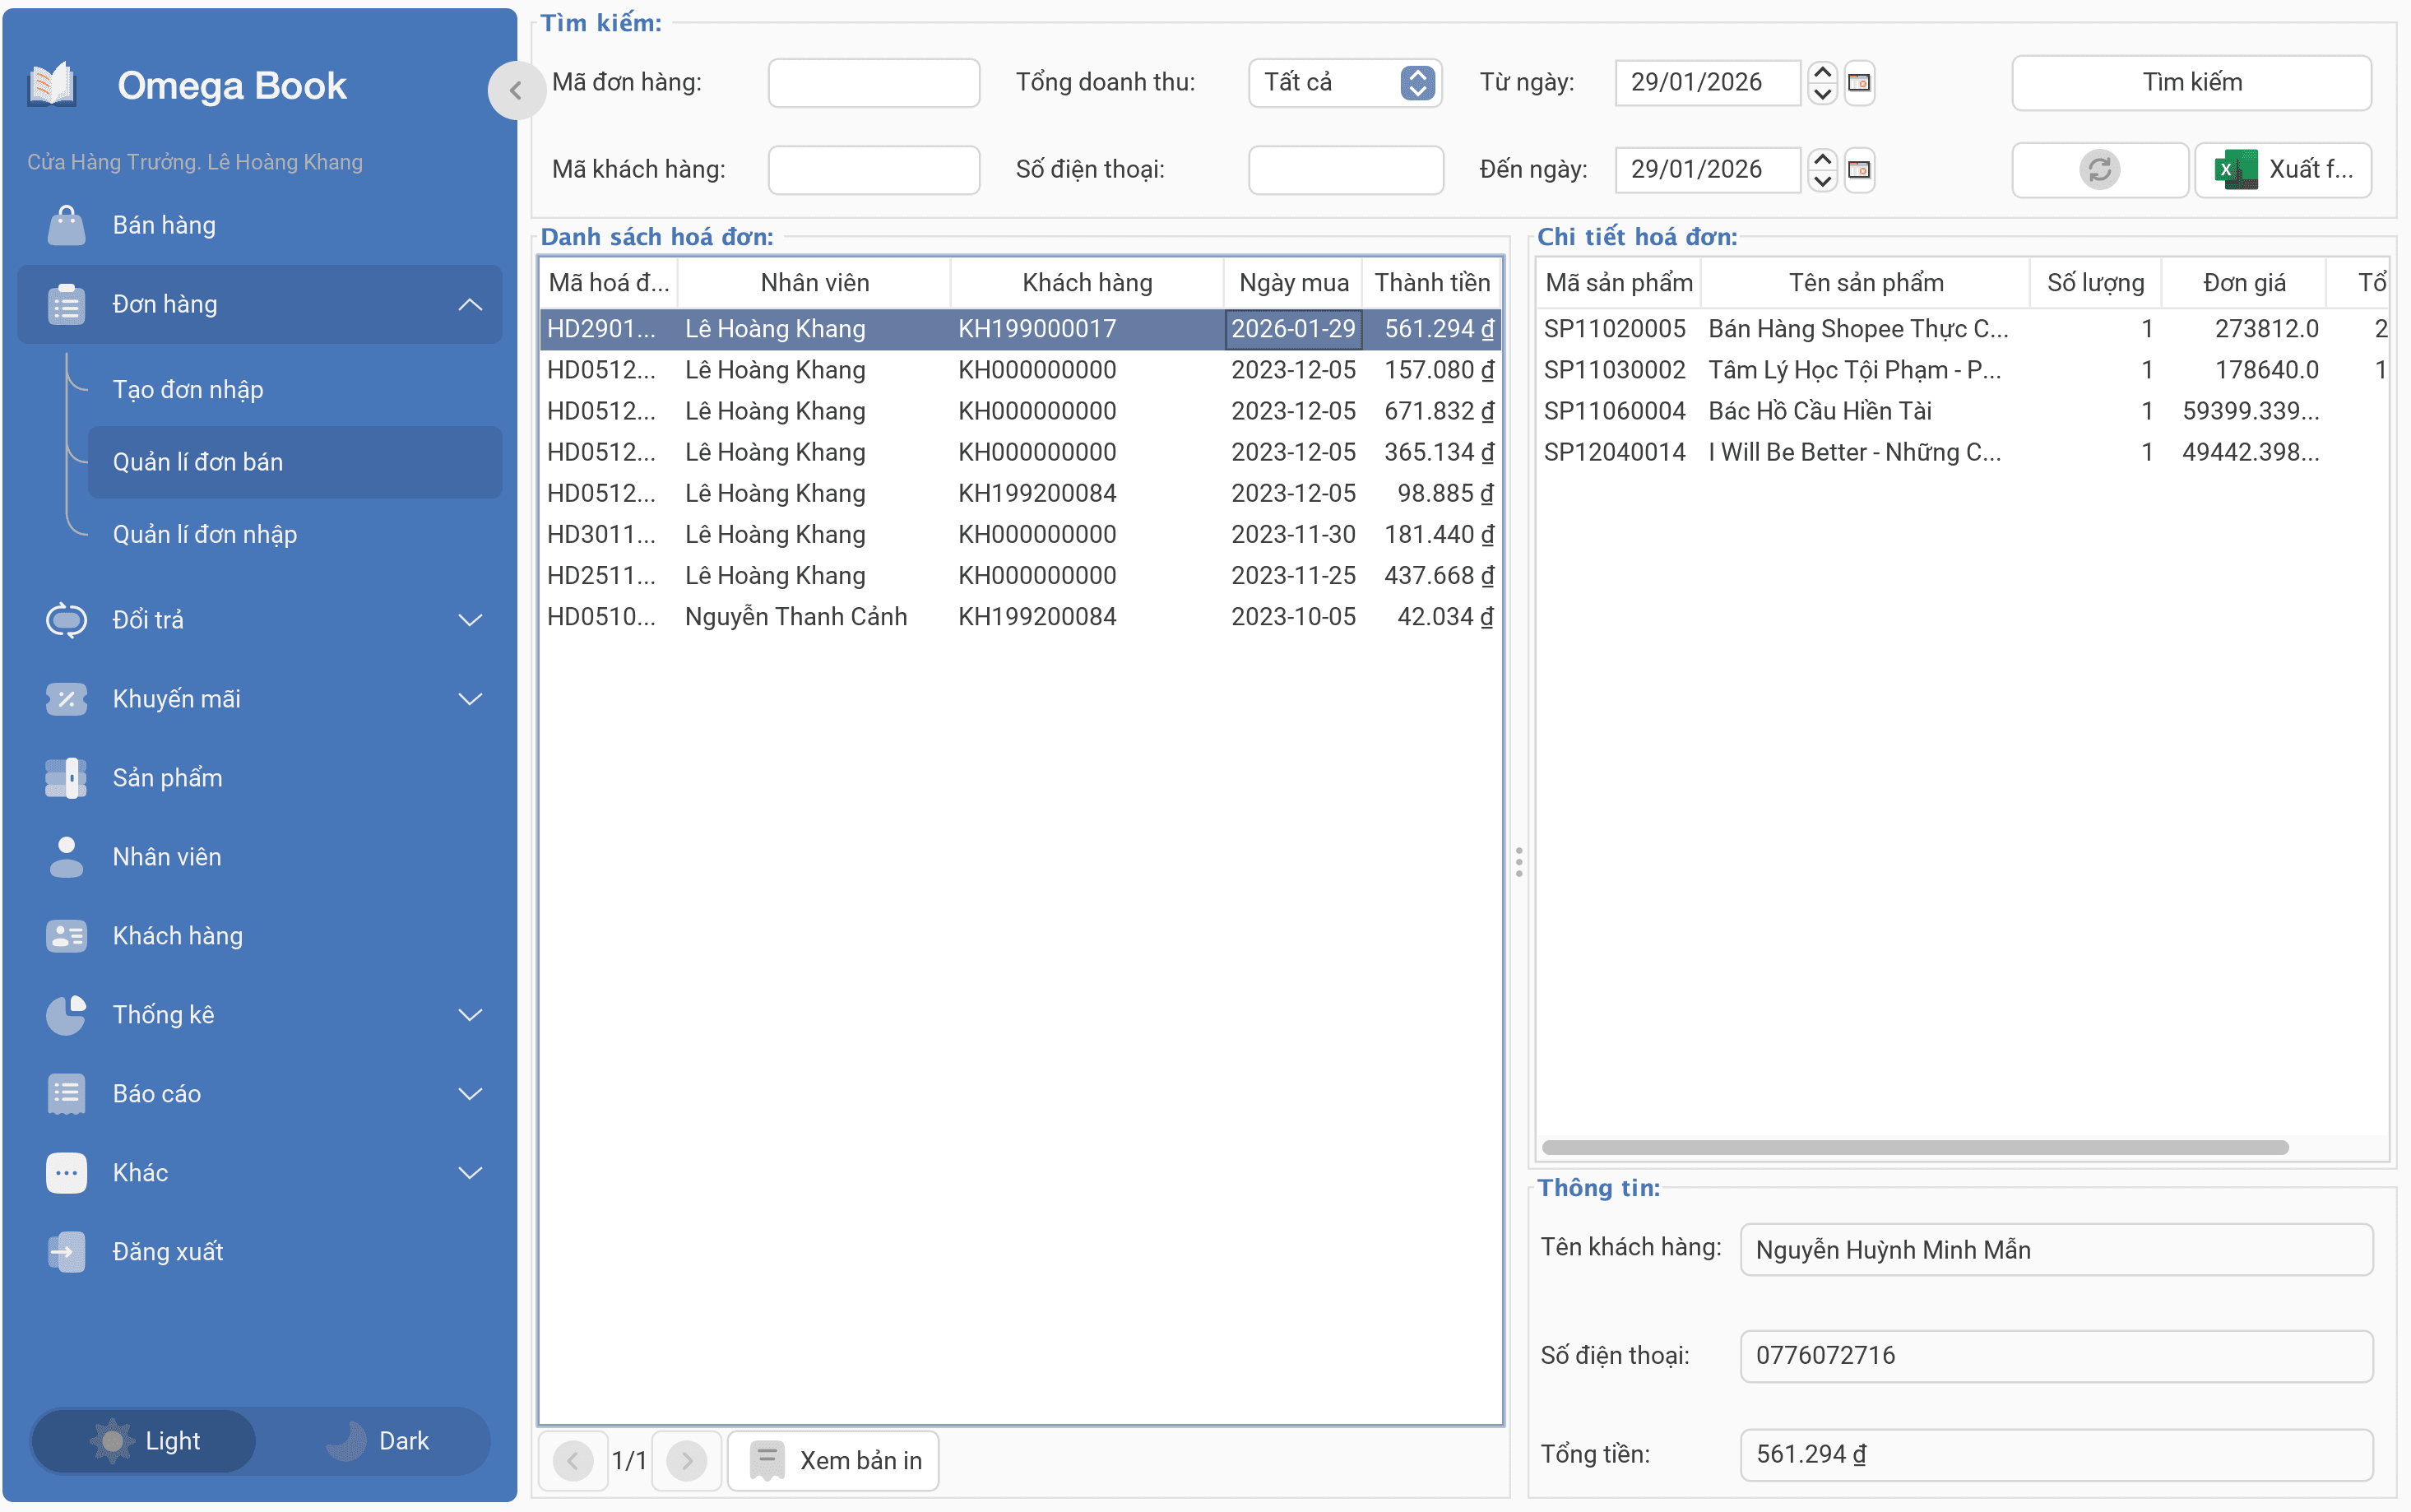Viewport: 2411px width, 1512px height.
Task: Select Quản lí đơn bán menu item
Action: [295, 462]
